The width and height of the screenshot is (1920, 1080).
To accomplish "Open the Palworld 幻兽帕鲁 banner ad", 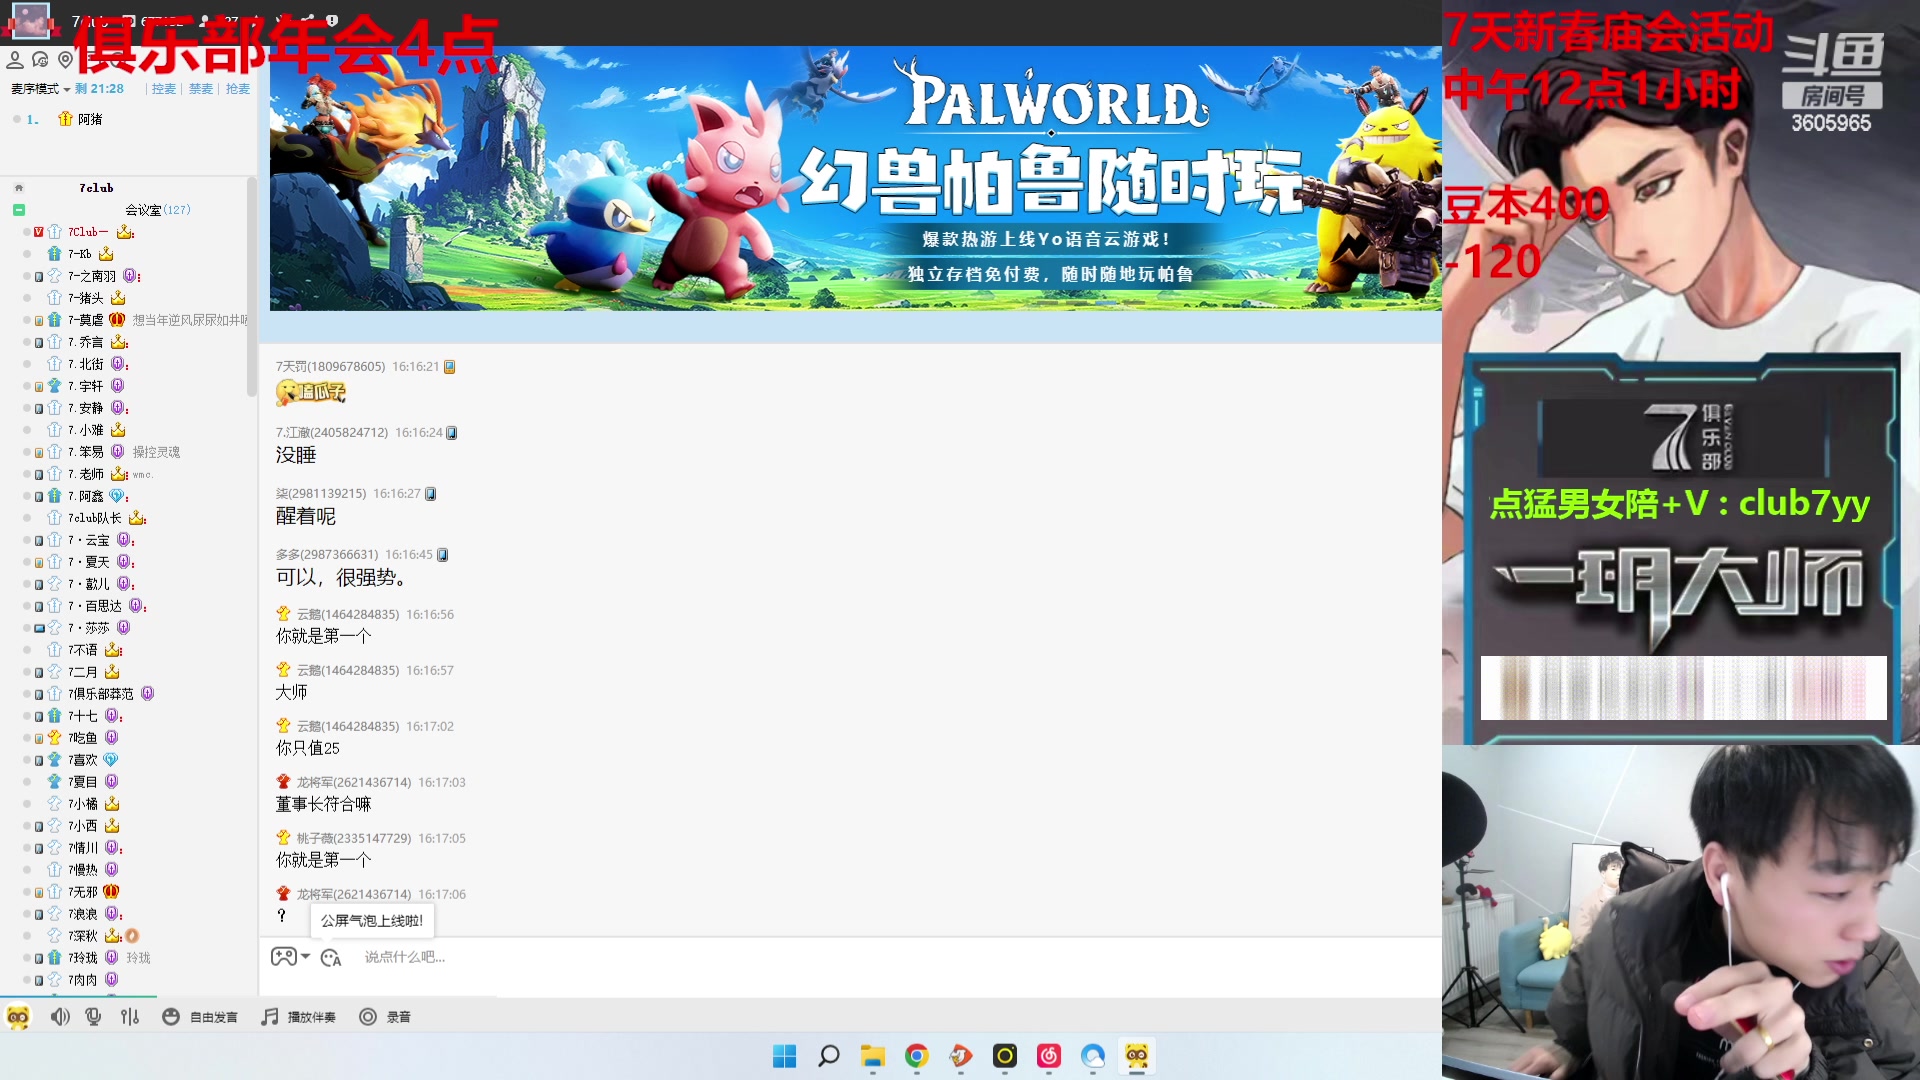I will click(855, 178).
